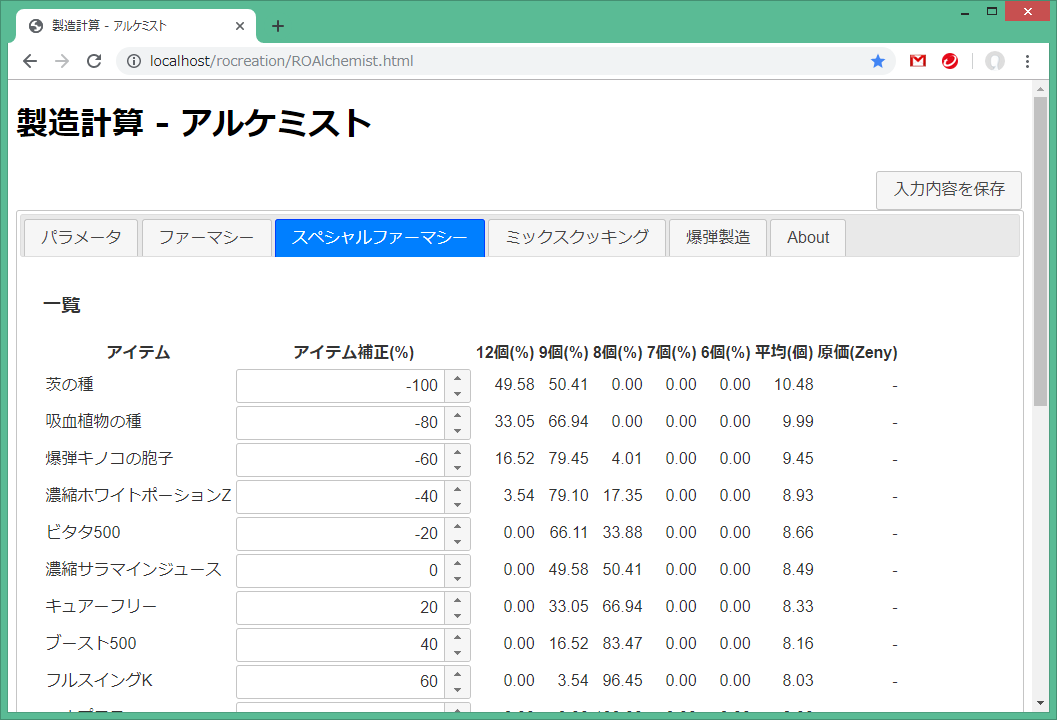Switch to the ファーマシー tab
1057x720 pixels.
[207, 238]
